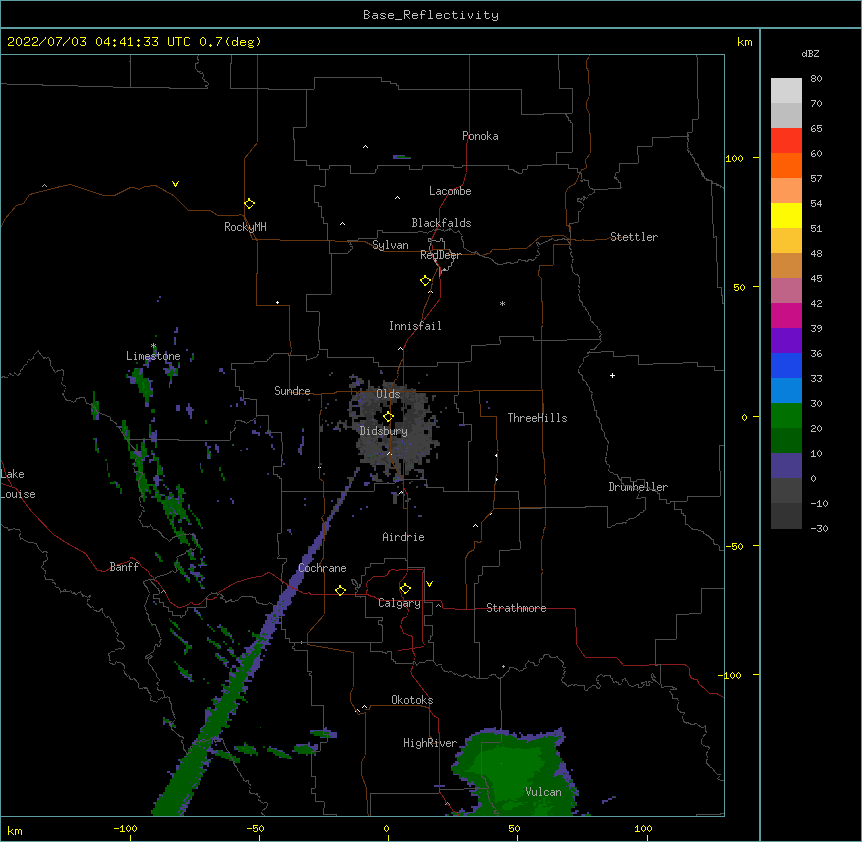Click the Didsbury city label
Screen dimensions: 862x842
coord(383,431)
